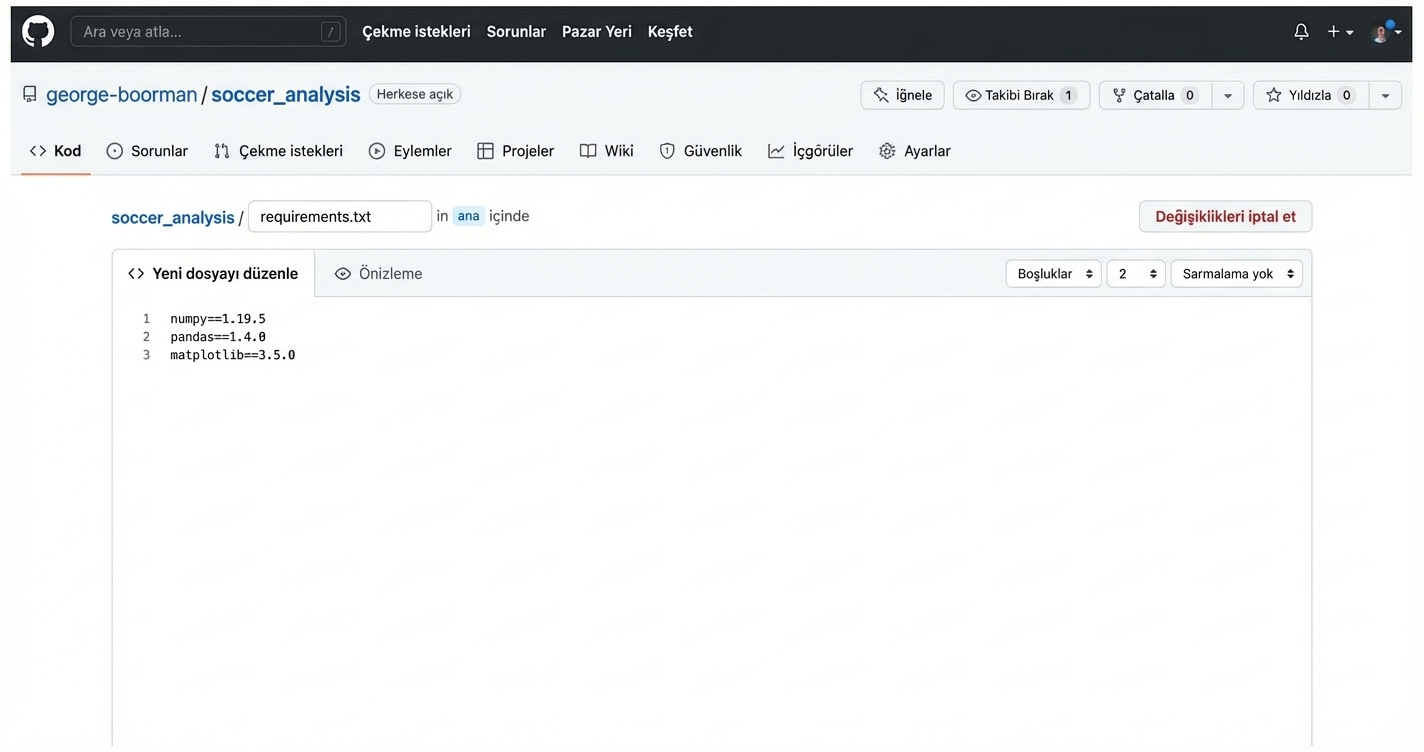Open the Ayarlar settings tab
1424x752 pixels.
pyautogui.click(x=914, y=151)
